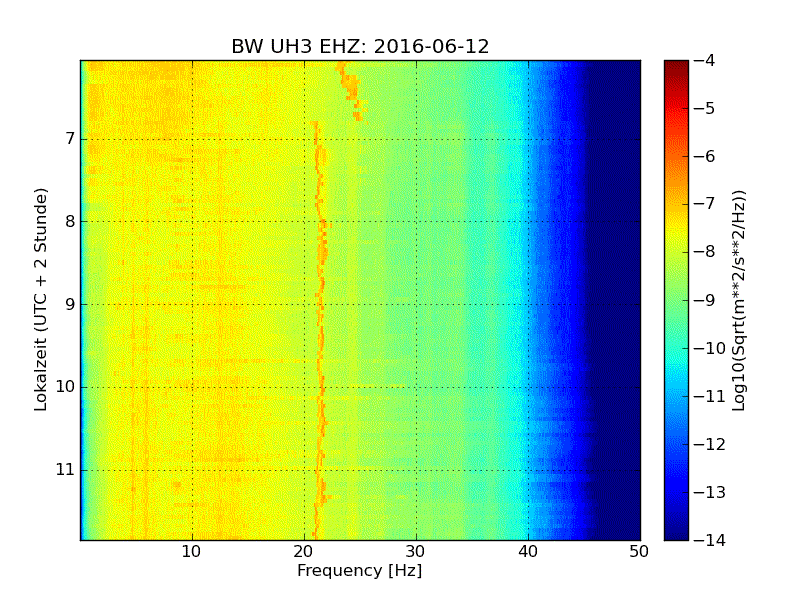This screenshot has height=600, width=800.
Task: Click the x-axis tick label '30'
Action: coord(416,552)
